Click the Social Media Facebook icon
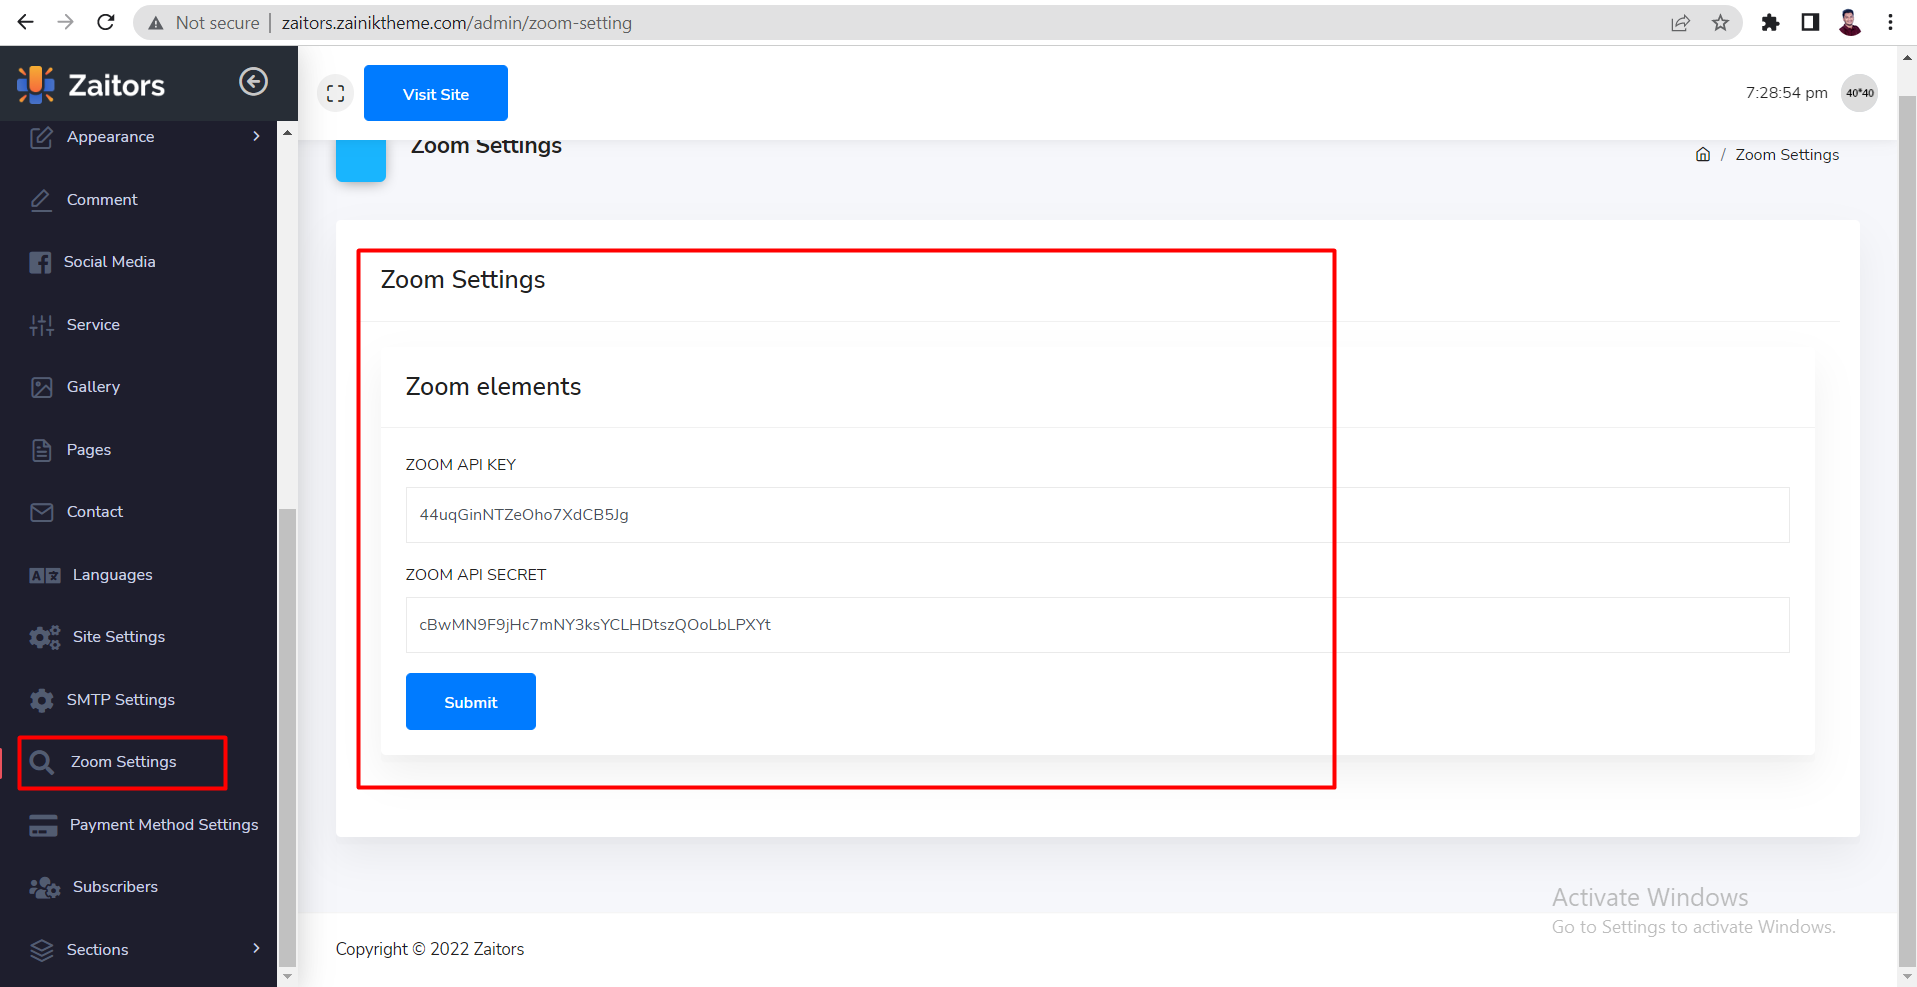 coord(40,262)
